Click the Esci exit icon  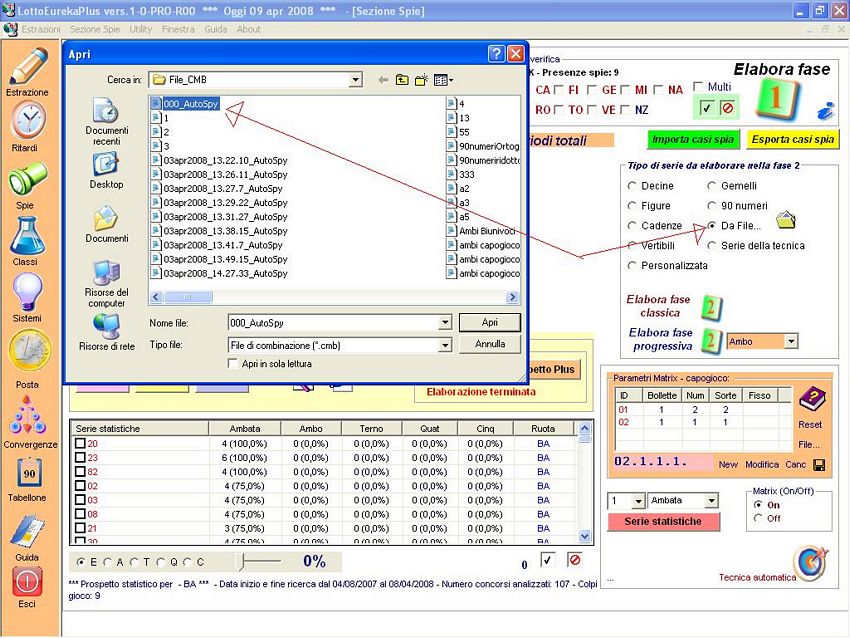pos(27,582)
